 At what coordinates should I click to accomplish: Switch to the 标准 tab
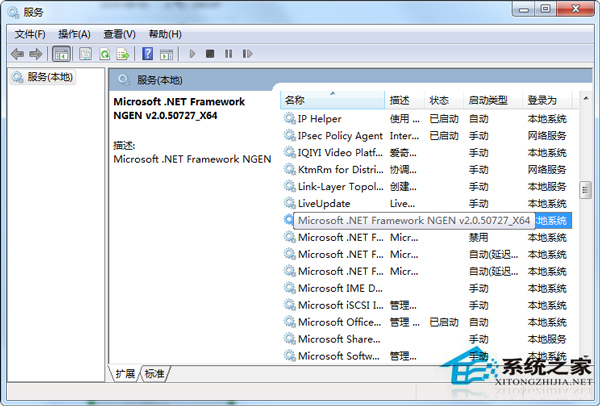point(155,373)
